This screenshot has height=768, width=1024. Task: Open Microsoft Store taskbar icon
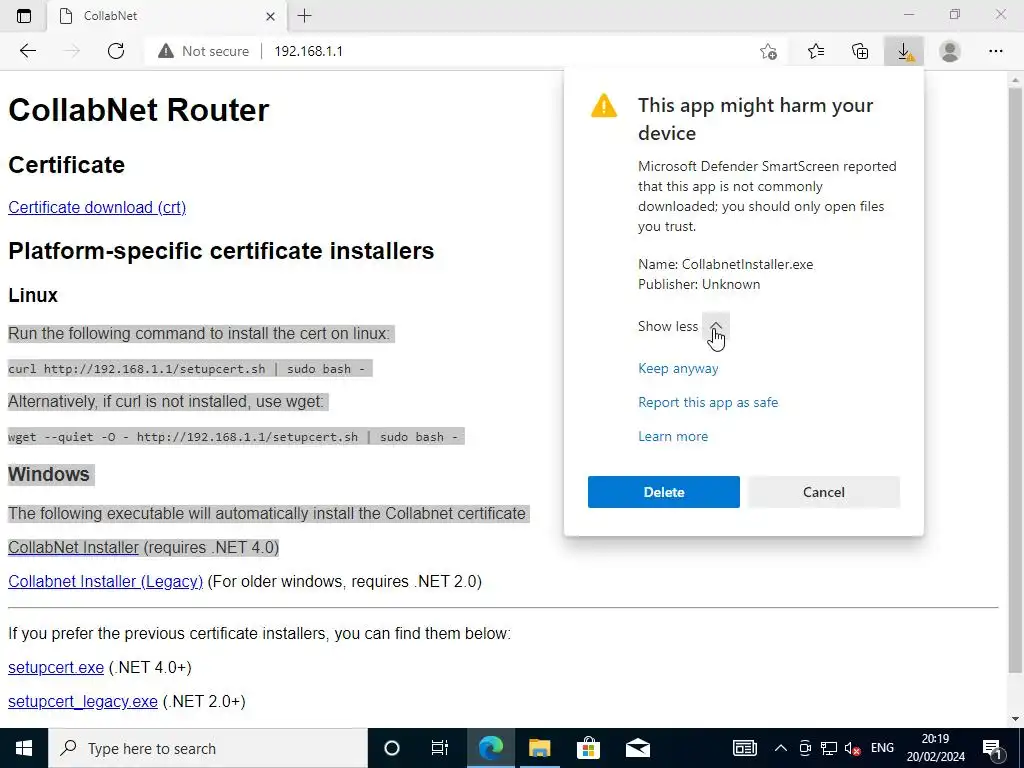(x=588, y=748)
